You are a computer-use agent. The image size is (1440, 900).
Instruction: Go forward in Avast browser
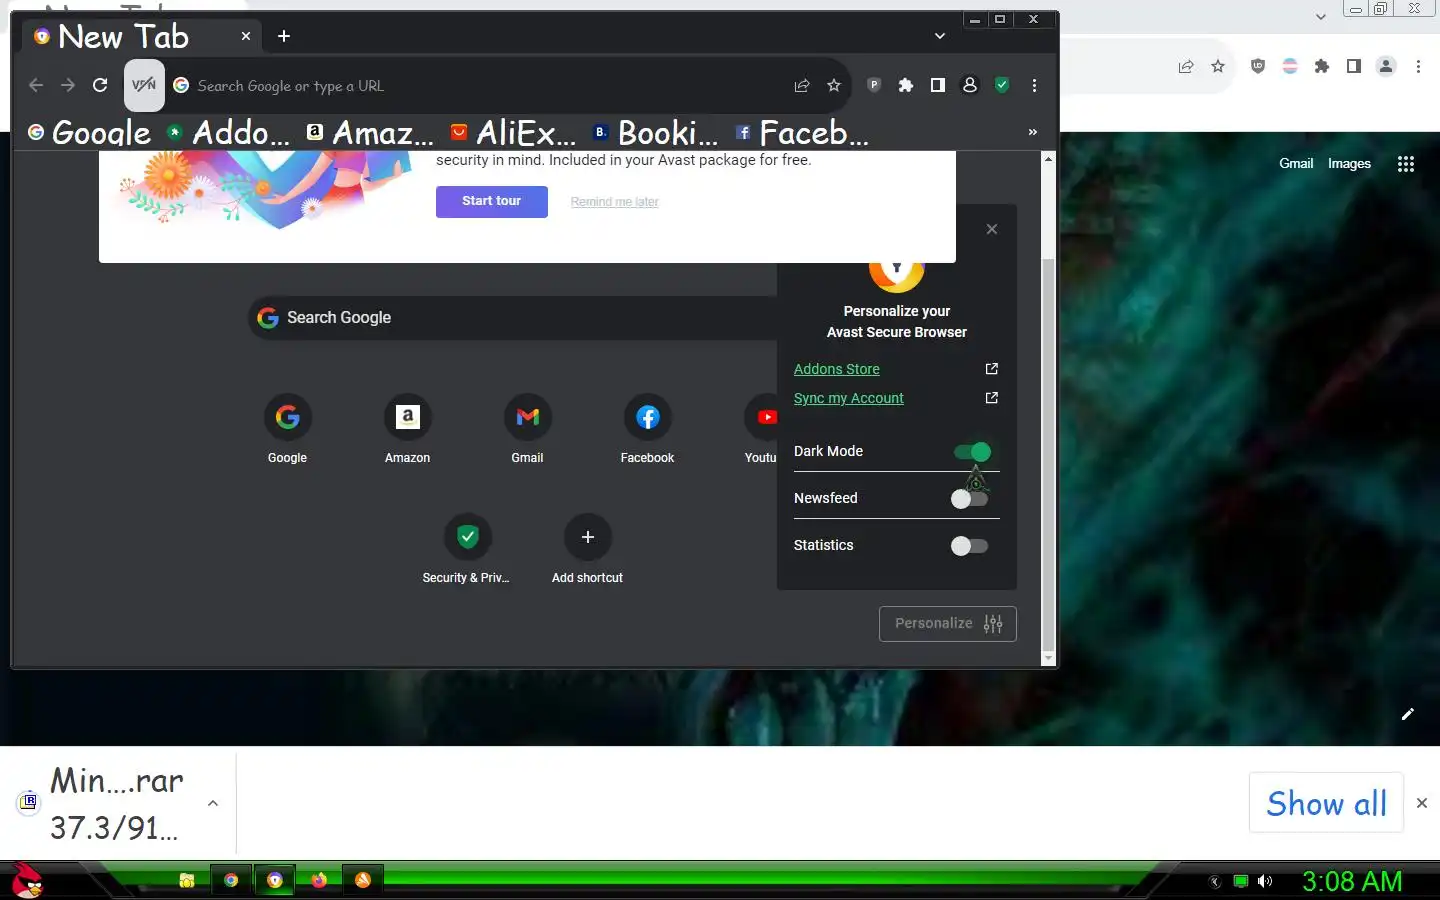click(x=68, y=86)
